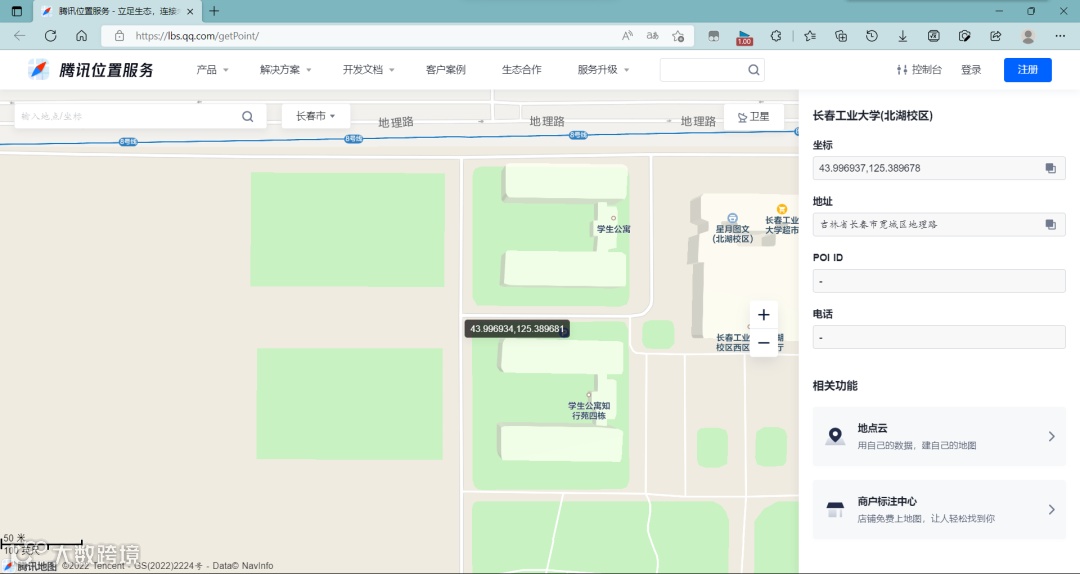
Task: Click the 43.996934,125.389681 coordinate tooltip
Action: pyautogui.click(x=517, y=329)
